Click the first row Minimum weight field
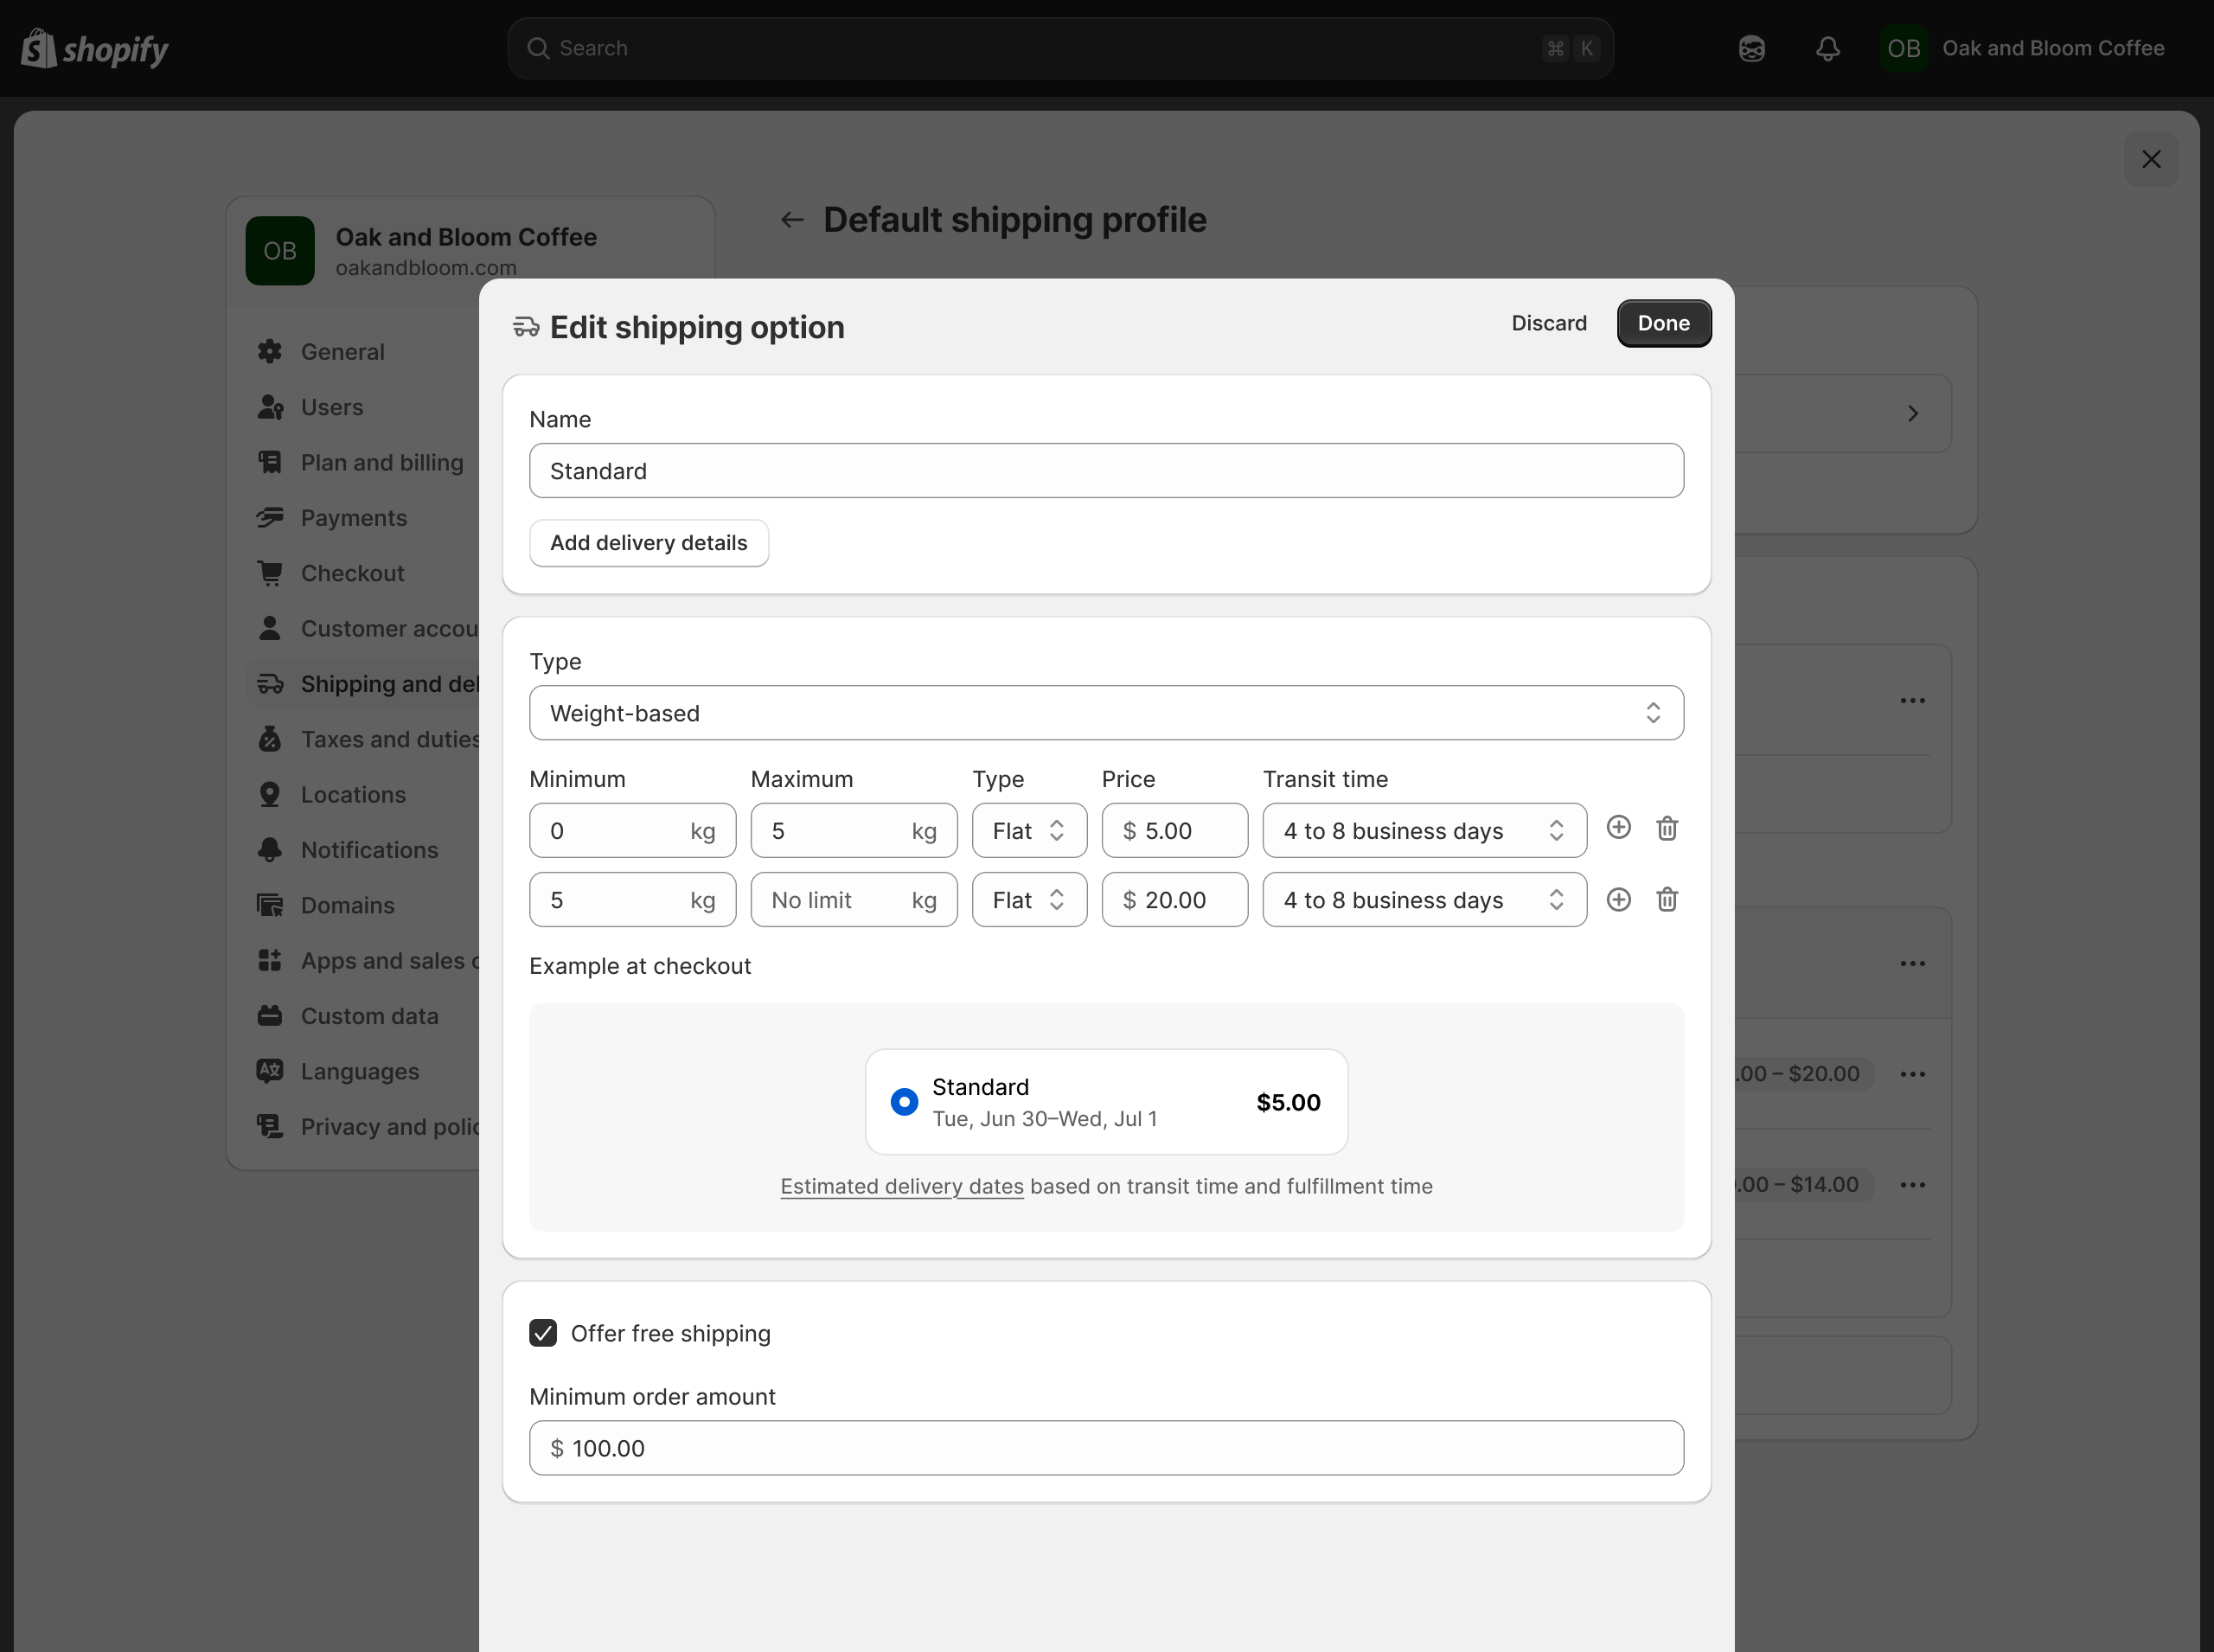The width and height of the screenshot is (2214, 1652). pos(632,830)
